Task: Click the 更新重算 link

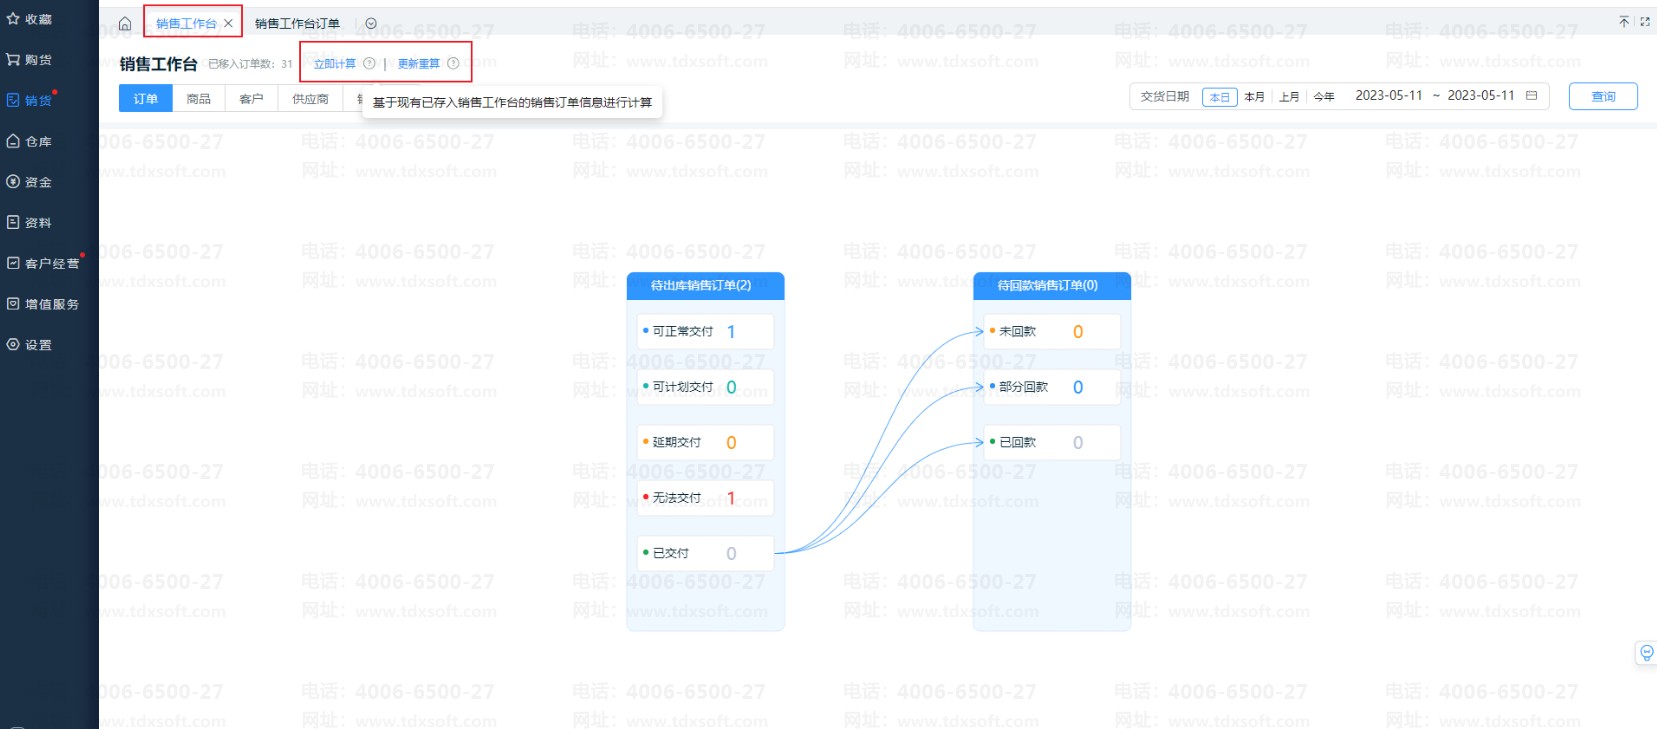Action: coord(418,64)
